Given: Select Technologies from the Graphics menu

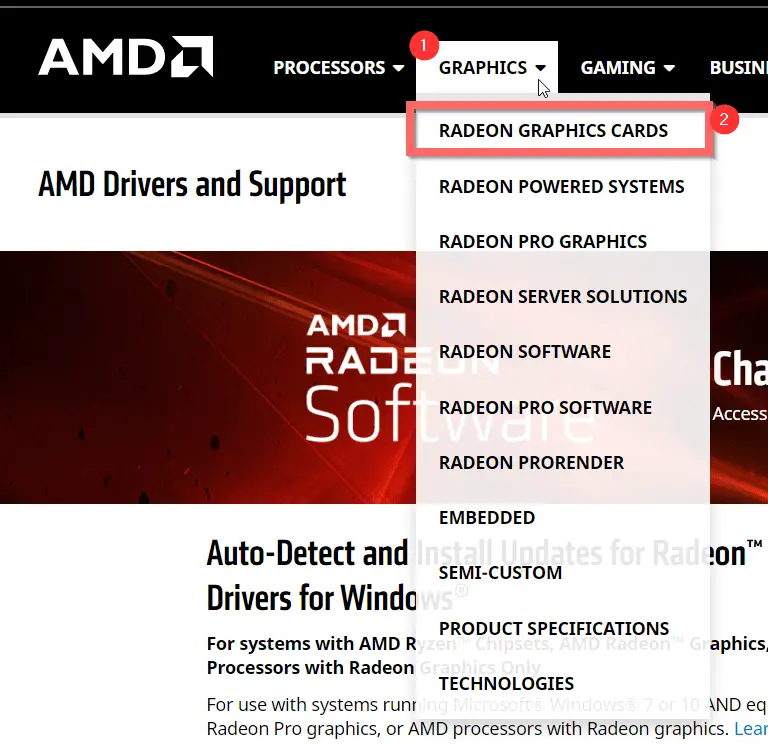Looking at the screenshot, I should click(506, 683).
